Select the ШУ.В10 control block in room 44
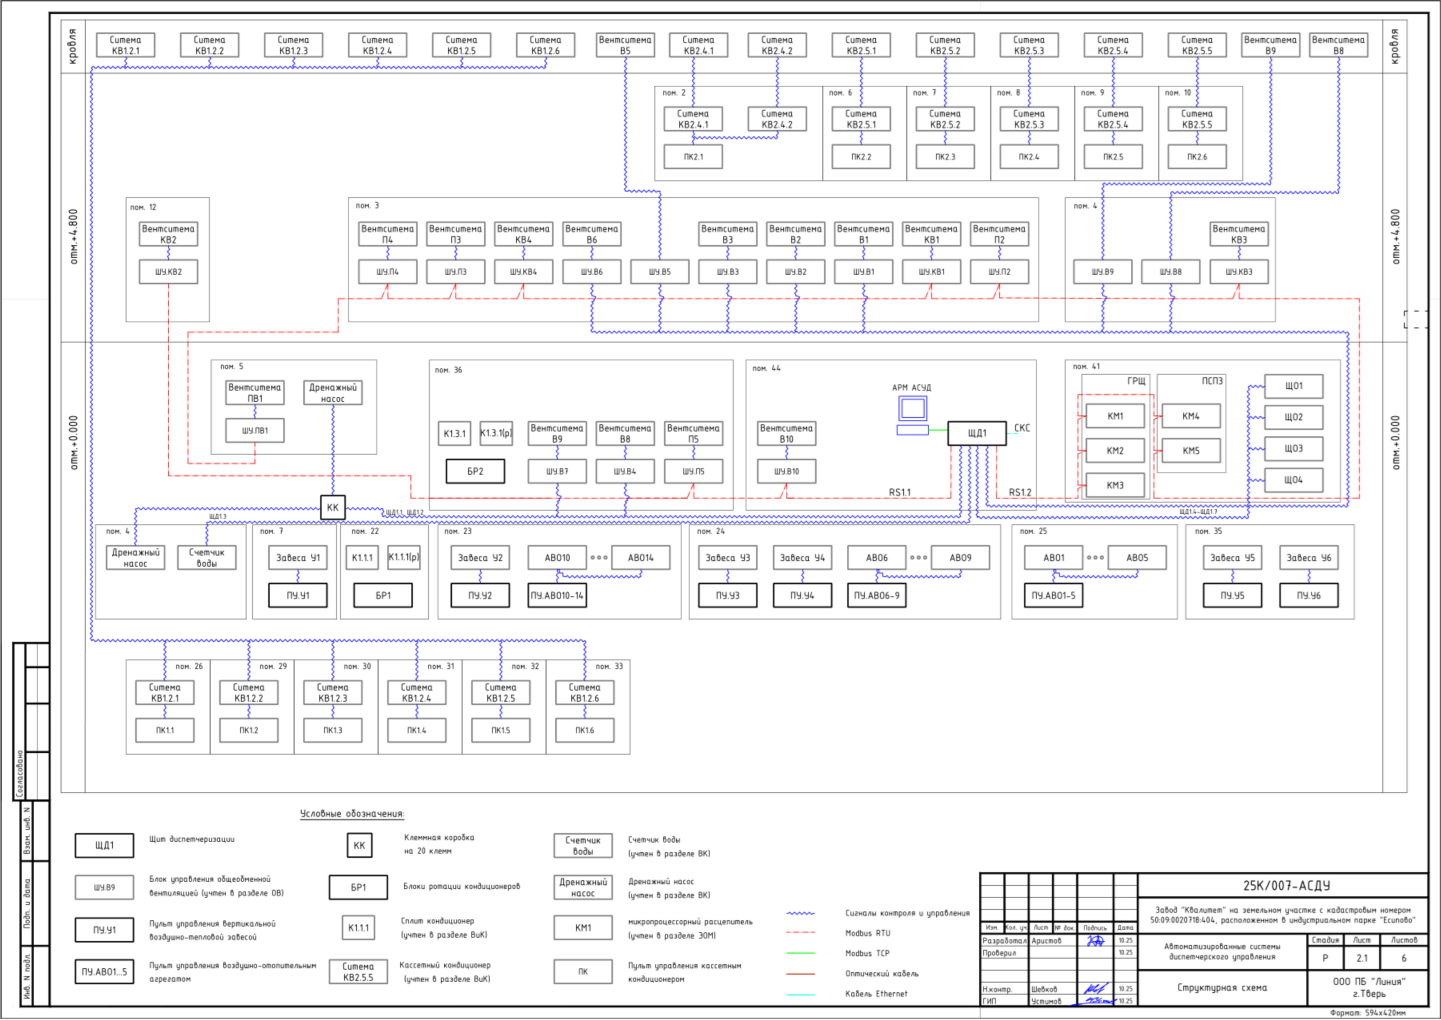Screen dimensions: 1441x1020 pyautogui.click(x=786, y=471)
